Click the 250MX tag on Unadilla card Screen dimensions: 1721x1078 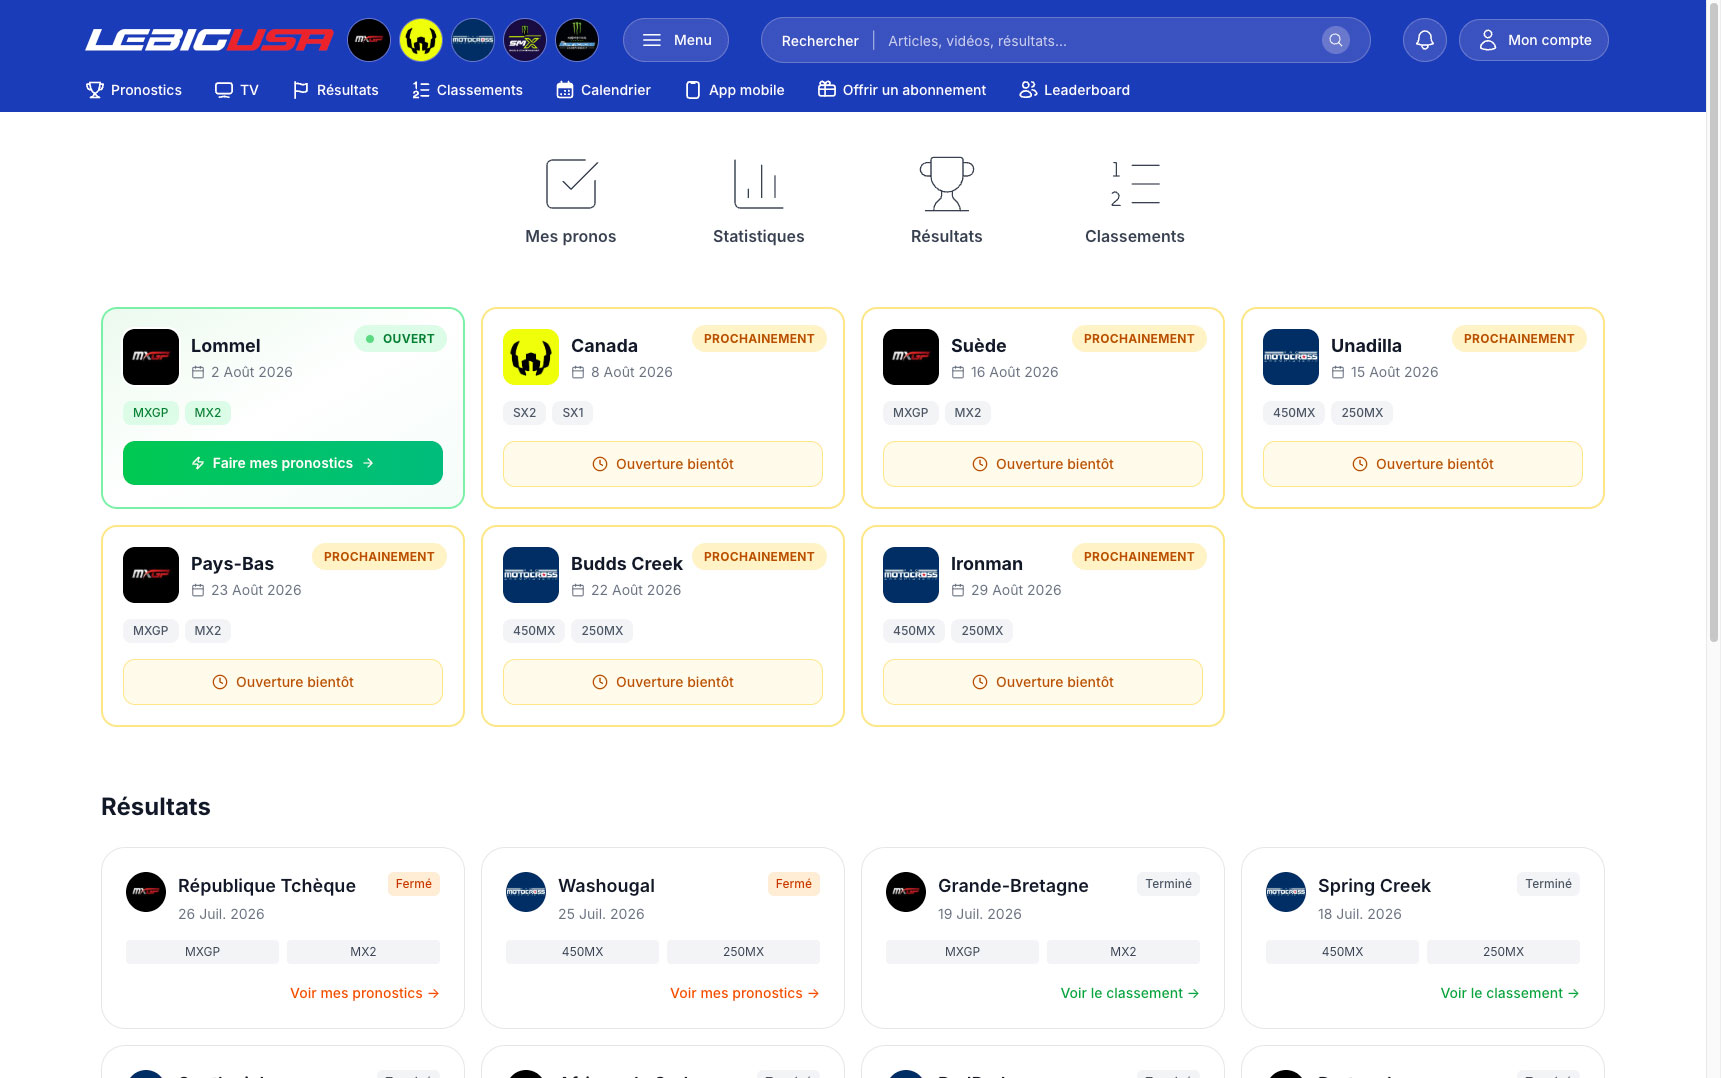tap(1362, 413)
